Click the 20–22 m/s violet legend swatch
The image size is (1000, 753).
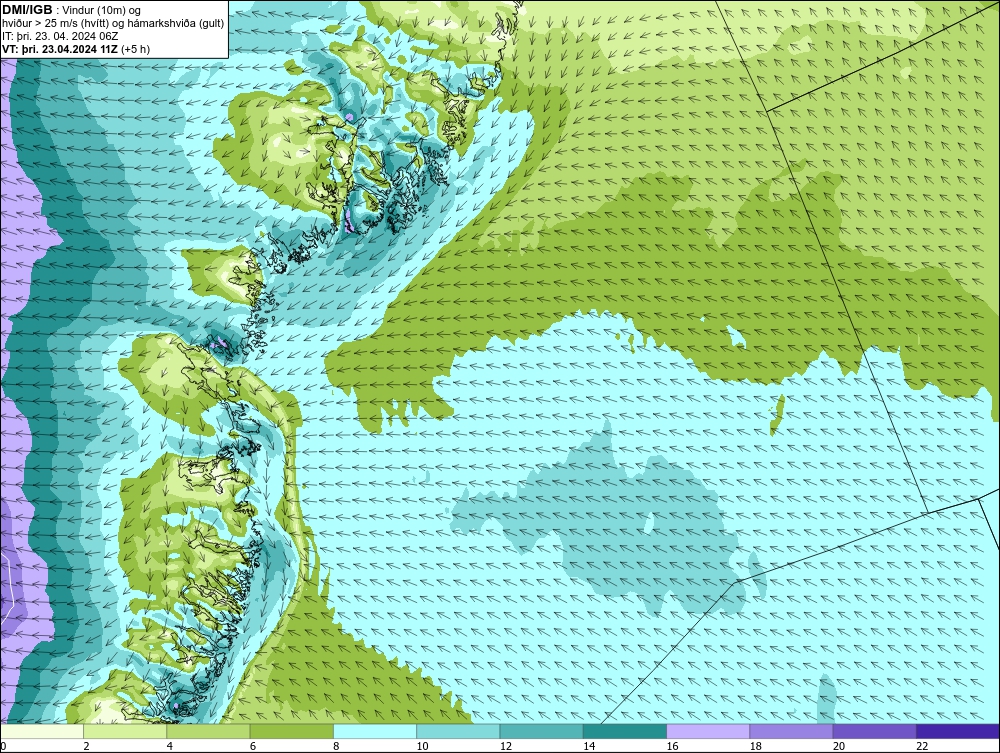pos(874,731)
